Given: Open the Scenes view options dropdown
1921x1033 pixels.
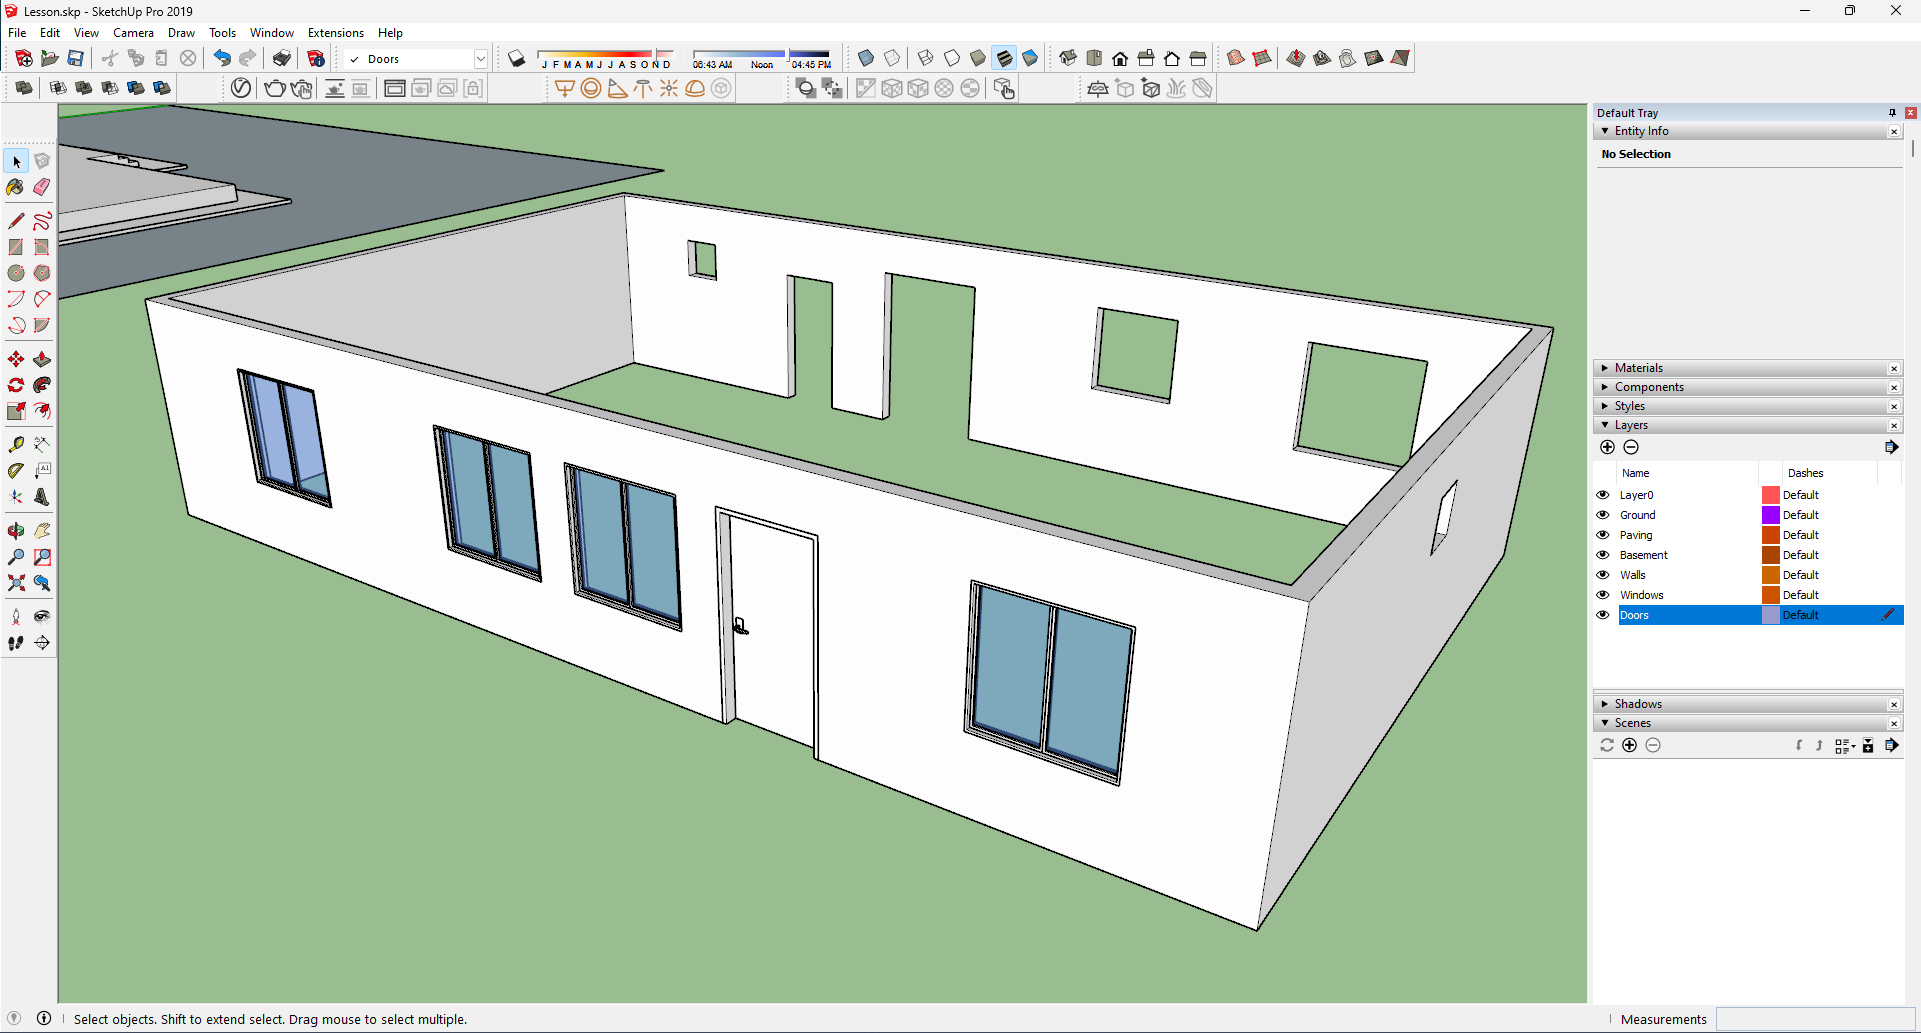Looking at the screenshot, I should click(x=1845, y=746).
